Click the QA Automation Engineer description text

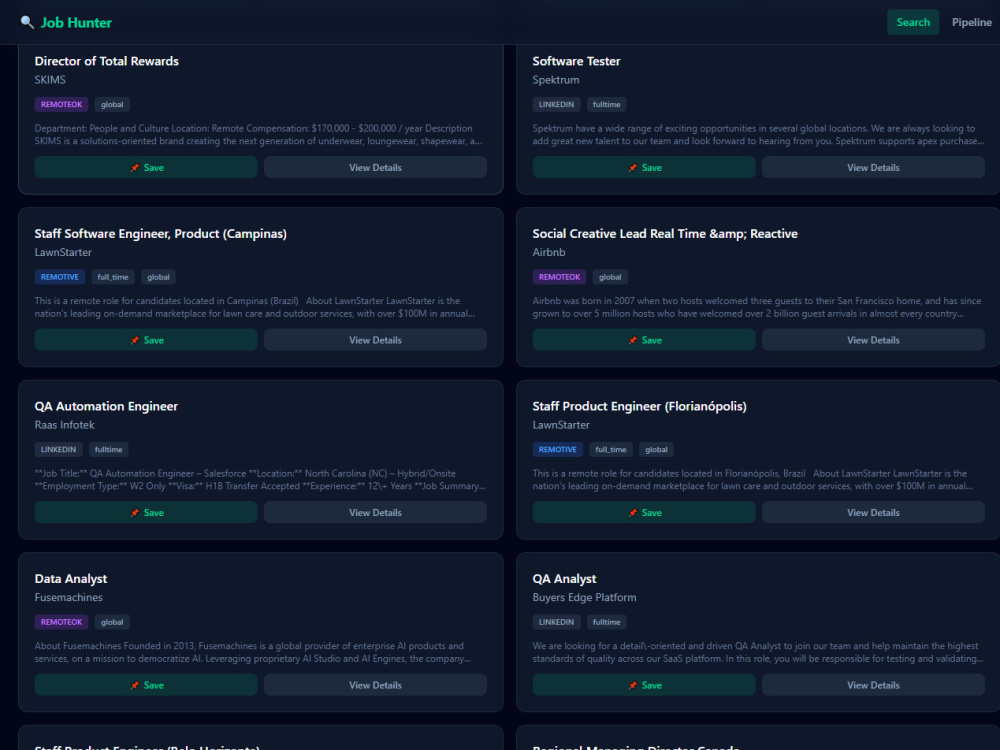pos(260,480)
